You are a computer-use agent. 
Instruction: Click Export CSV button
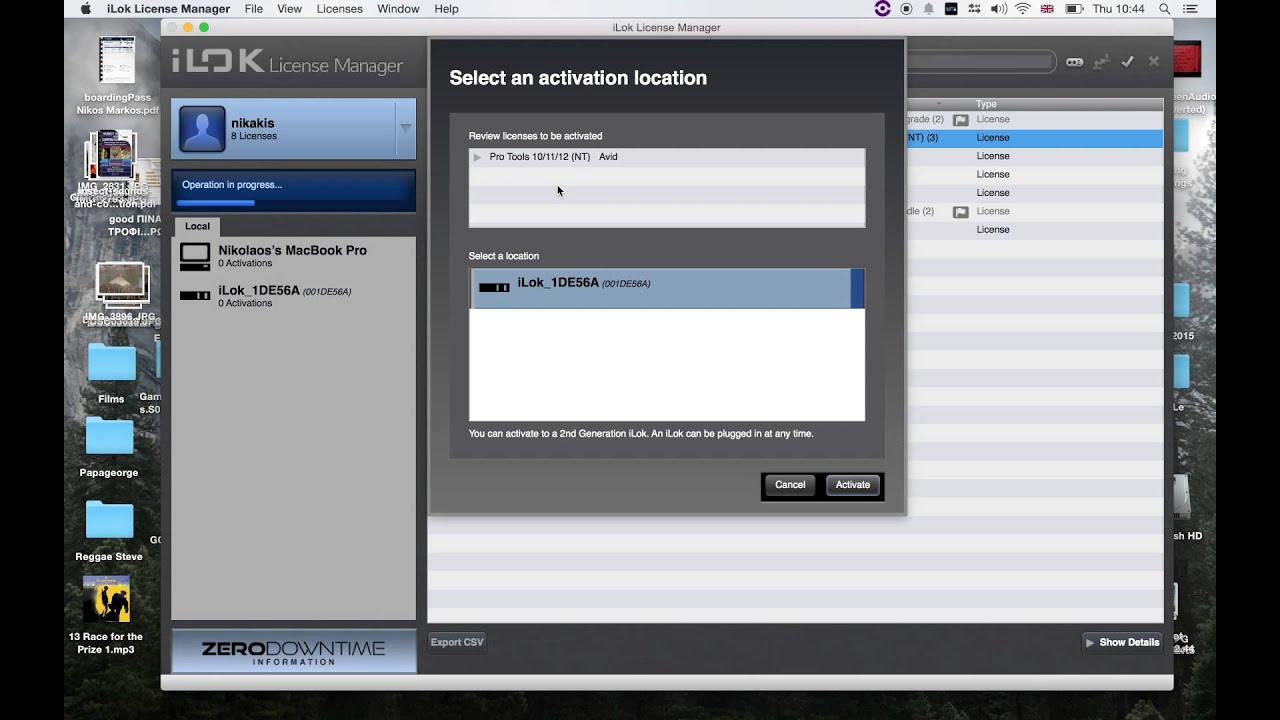(x=457, y=642)
